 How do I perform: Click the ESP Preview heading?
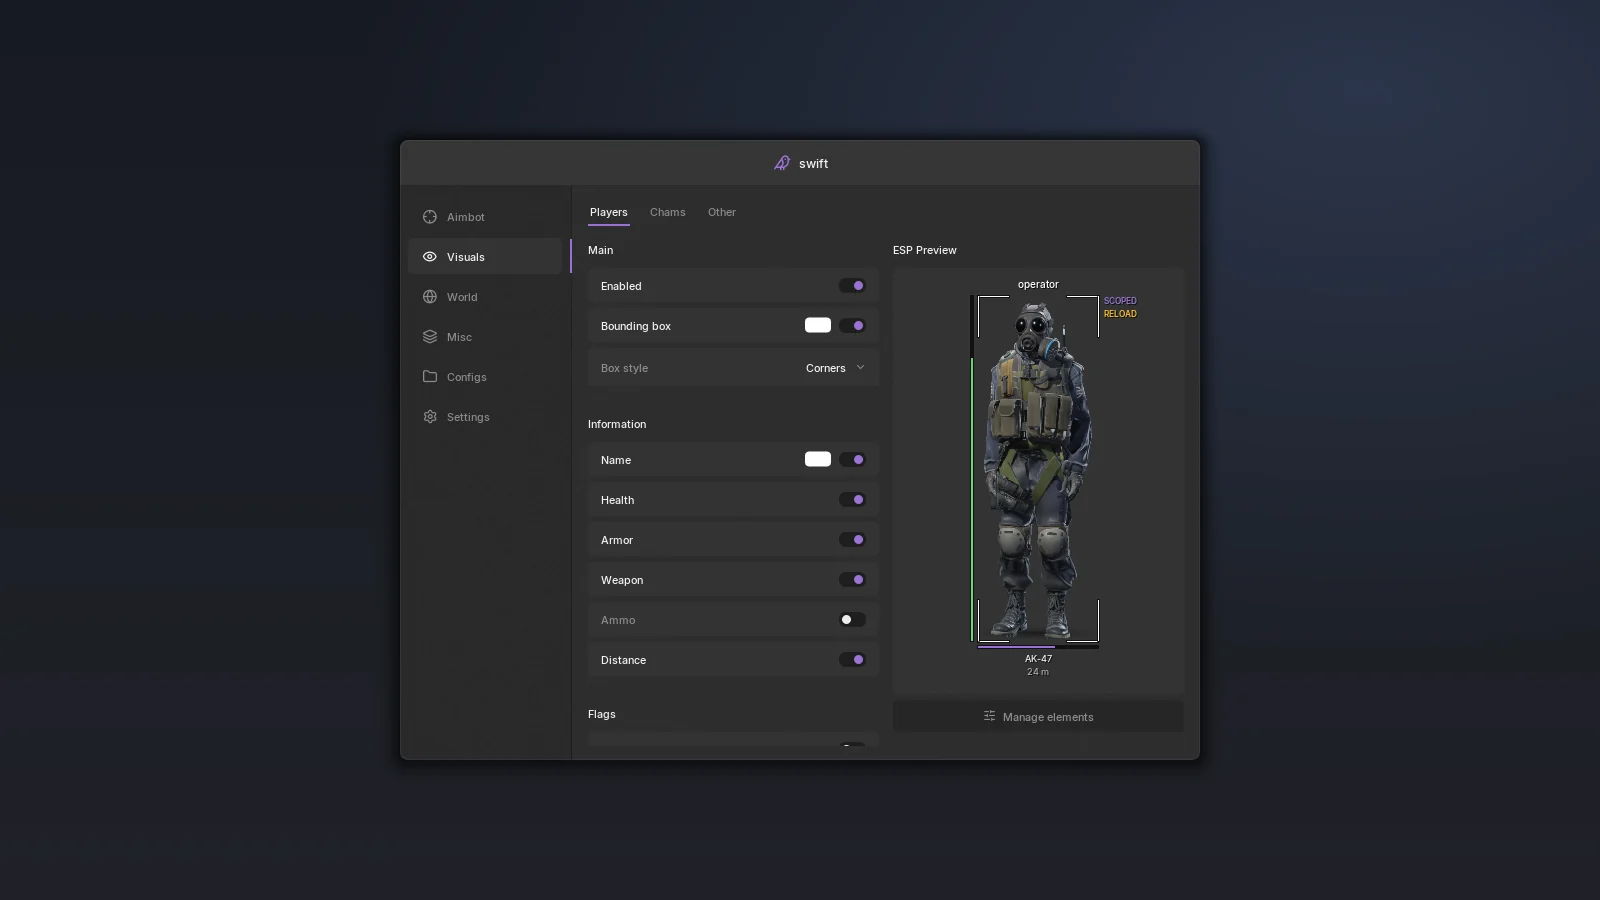925,250
